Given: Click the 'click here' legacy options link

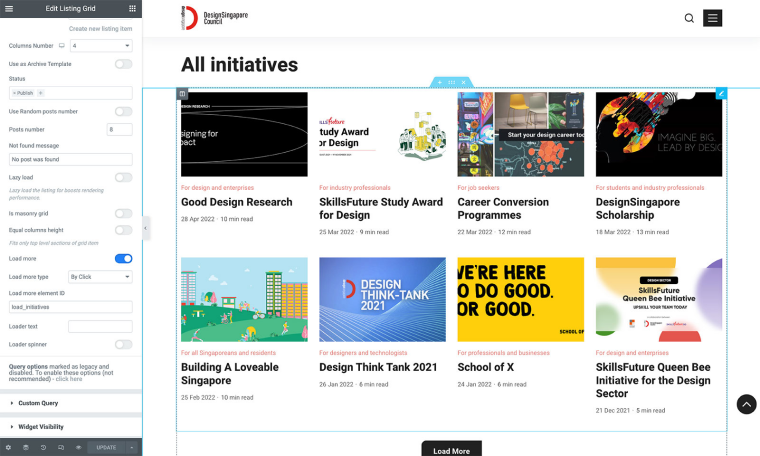Looking at the screenshot, I should (x=69, y=379).
